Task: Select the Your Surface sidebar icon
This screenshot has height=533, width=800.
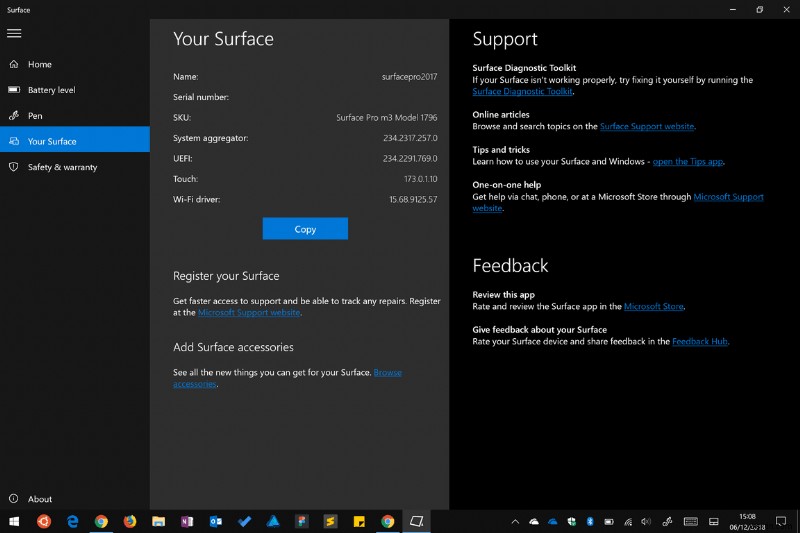Action: 13,141
